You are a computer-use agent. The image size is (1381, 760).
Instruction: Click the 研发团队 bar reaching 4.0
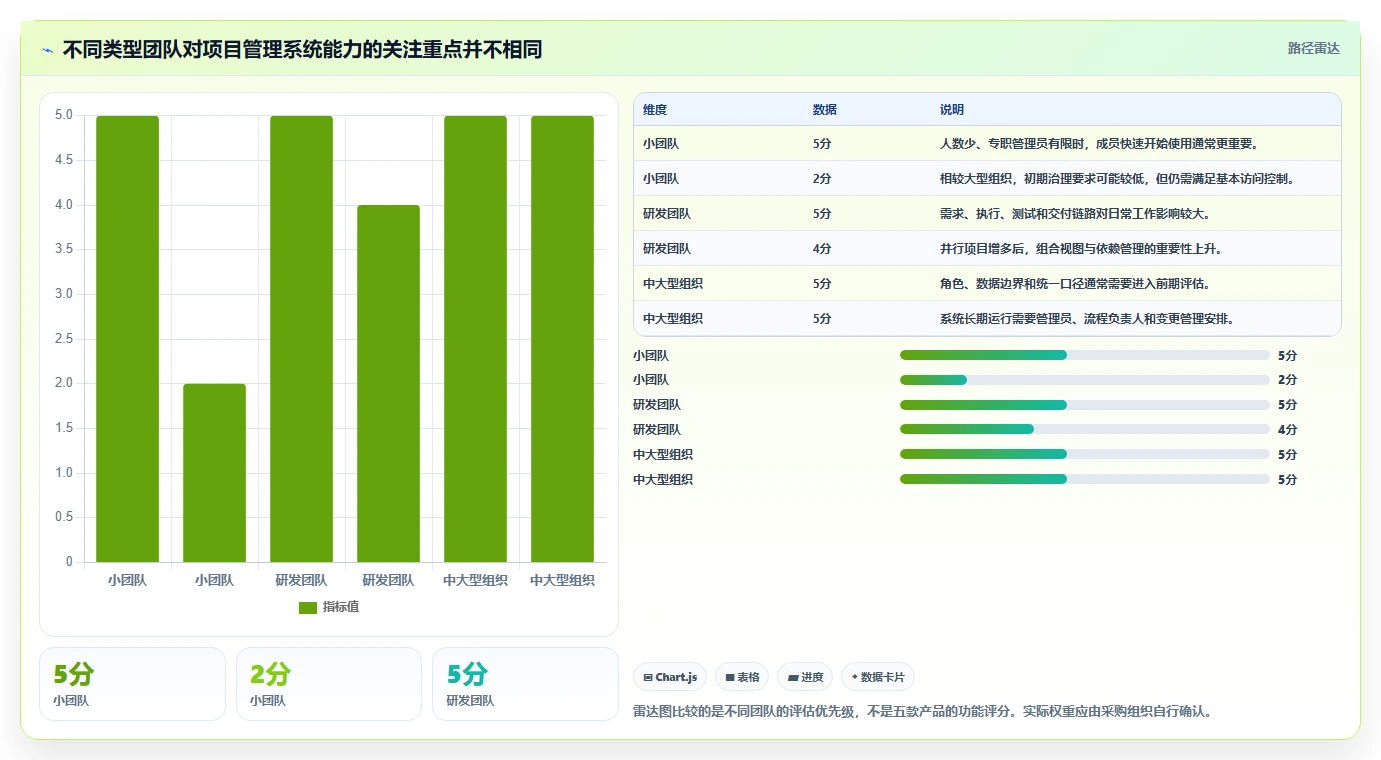[x=388, y=383]
